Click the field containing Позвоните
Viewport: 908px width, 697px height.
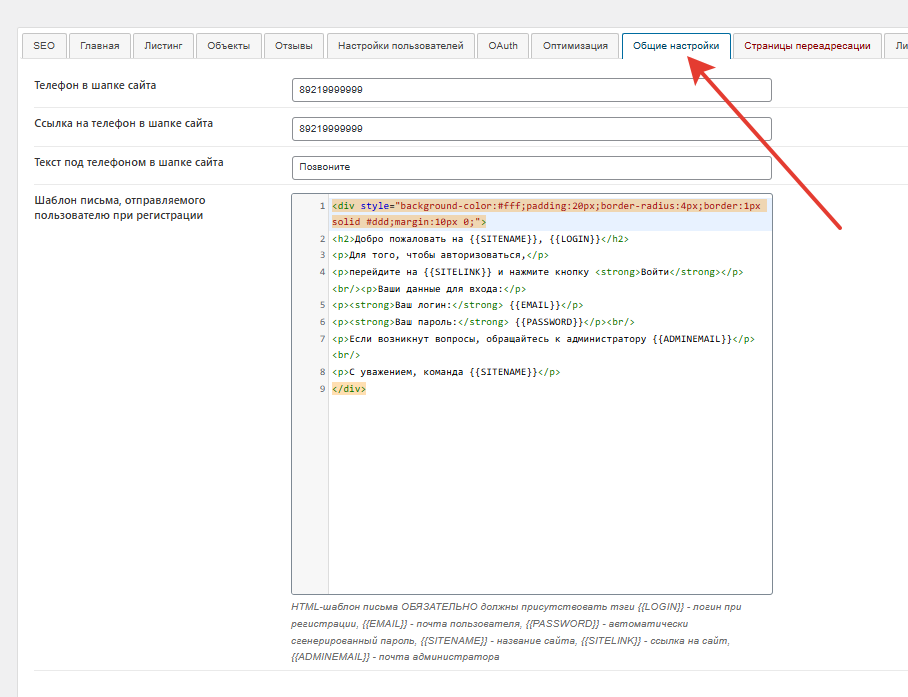(x=531, y=167)
